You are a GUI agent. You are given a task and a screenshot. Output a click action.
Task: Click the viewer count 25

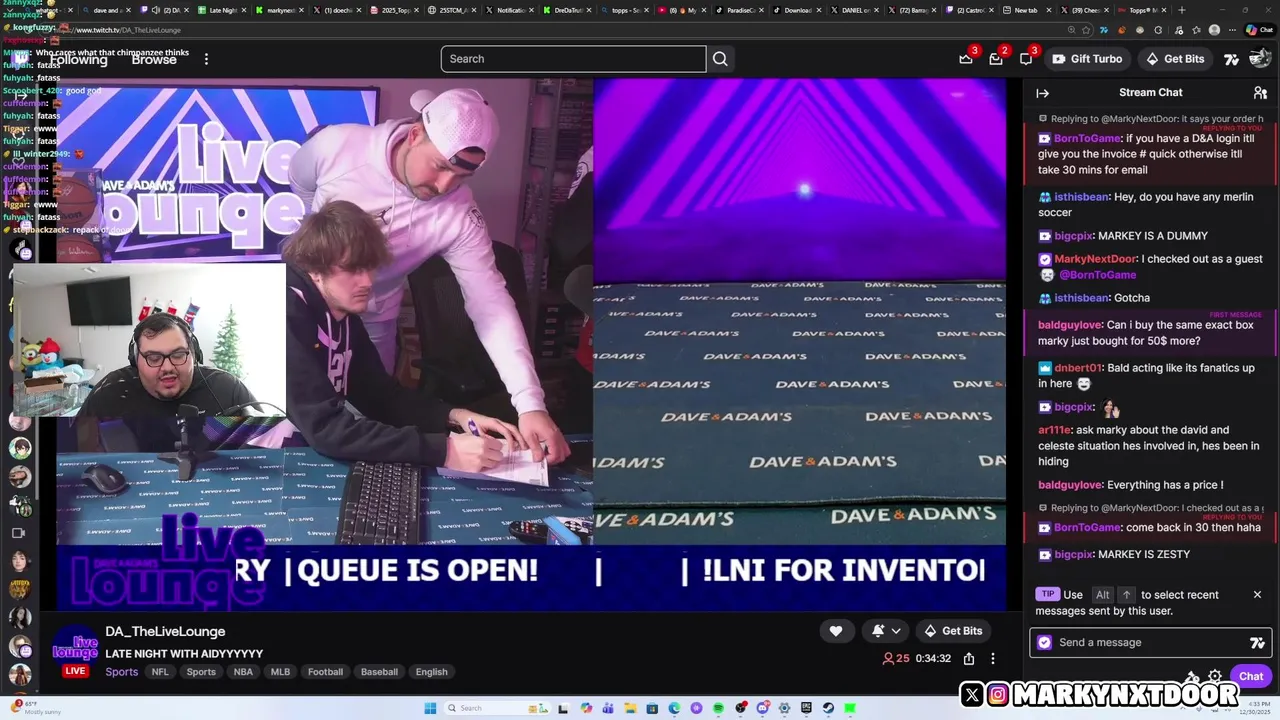895,659
